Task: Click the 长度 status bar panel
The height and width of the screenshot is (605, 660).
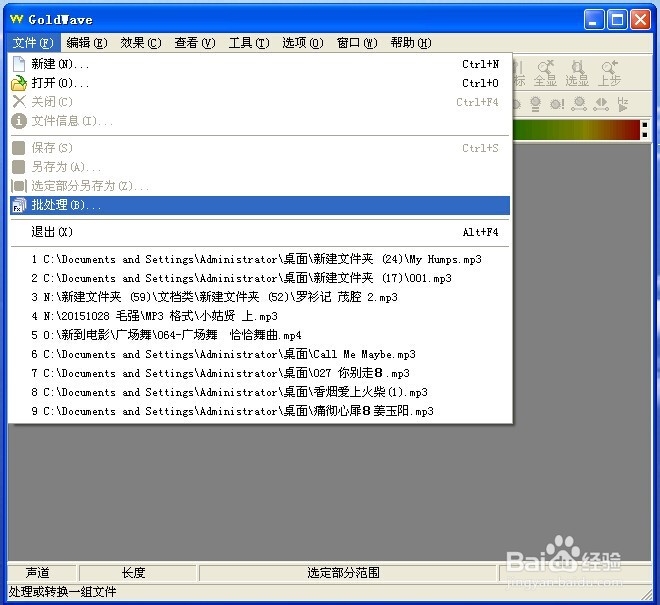Action: (x=138, y=573)
